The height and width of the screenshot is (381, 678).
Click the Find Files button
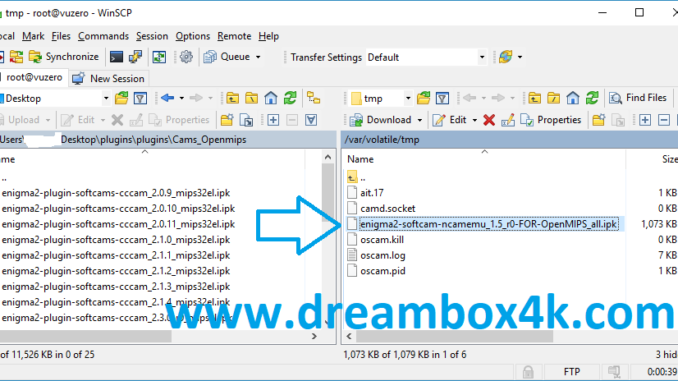point(638,98)
